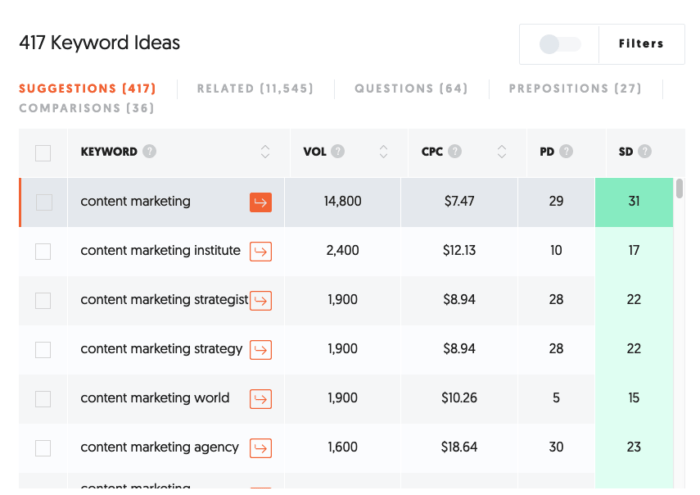Open the Filters button

click(x=641, y=44)
